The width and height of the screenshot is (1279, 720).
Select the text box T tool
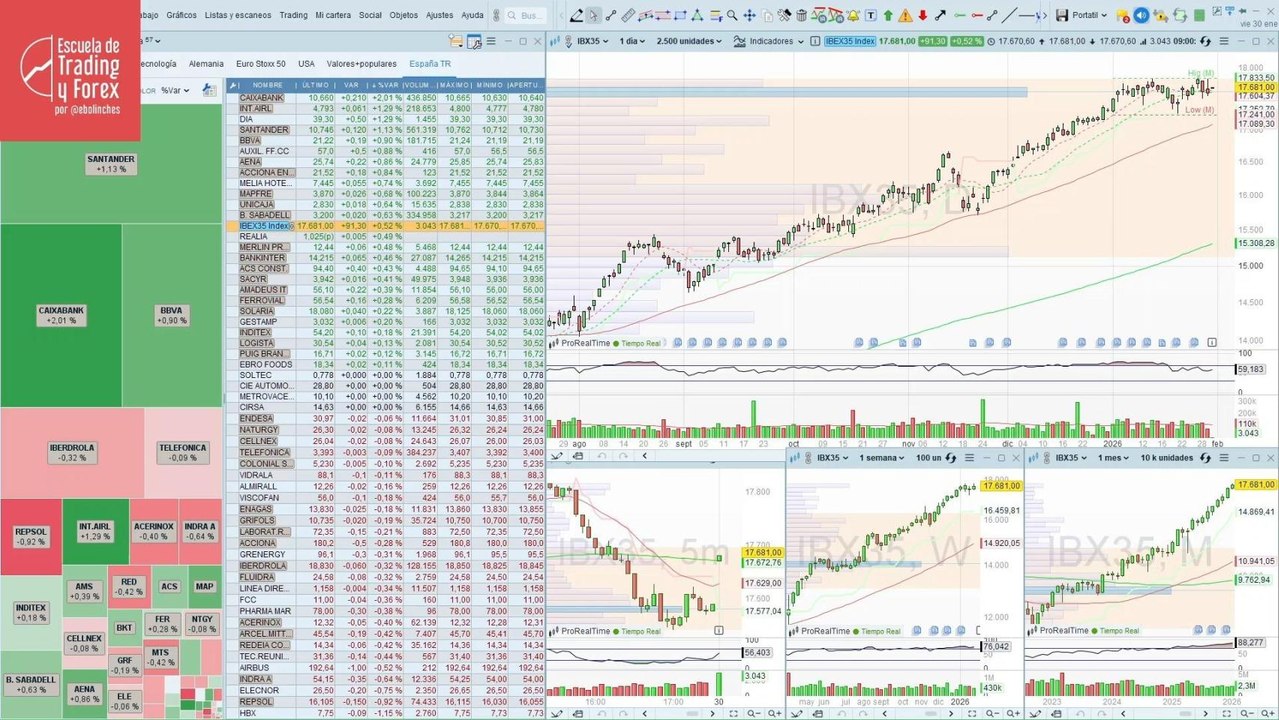(871, 15)
